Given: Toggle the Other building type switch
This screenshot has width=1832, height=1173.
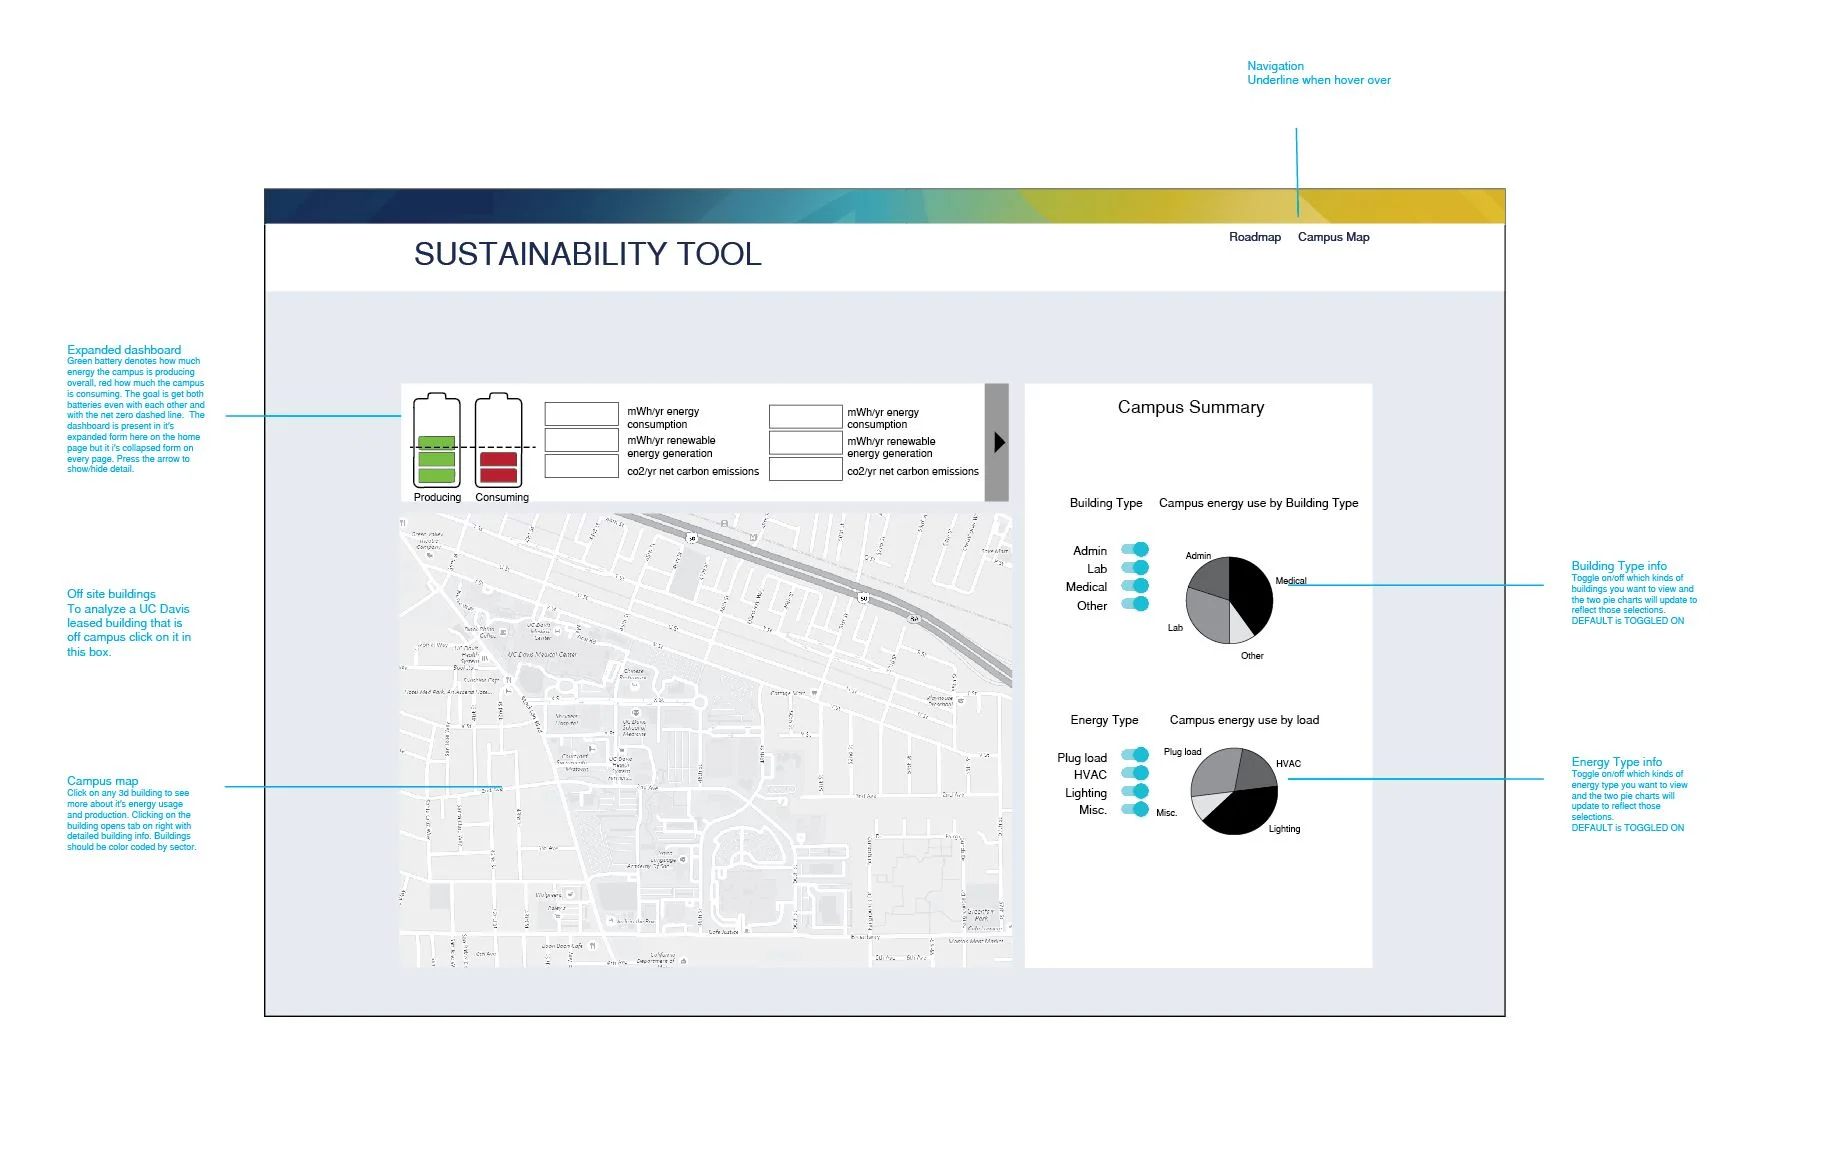Looking at the screenshot, I should coord(1135,604).
